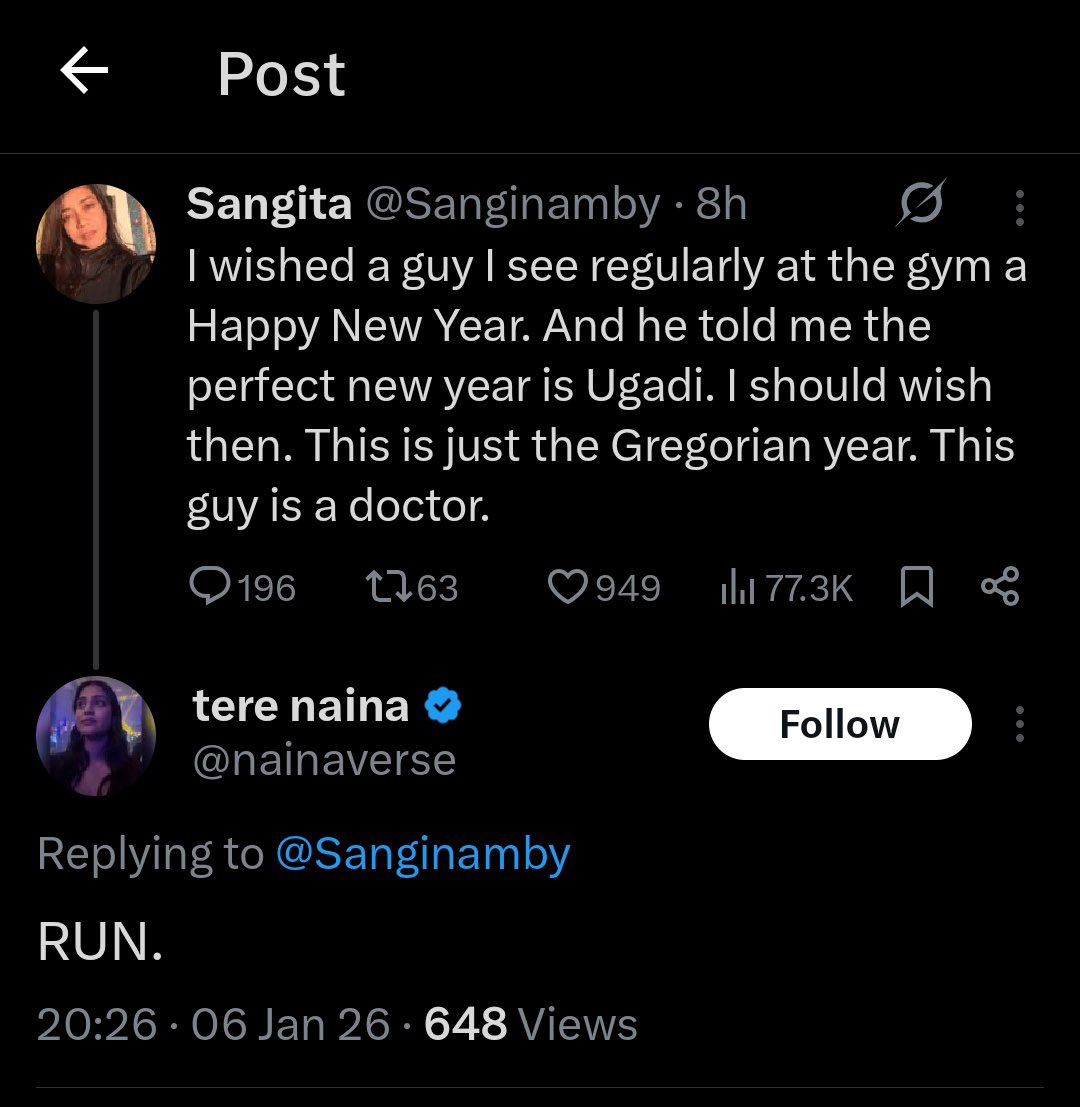Open tere naina's profile picture
The width and height of the screenshot is (1080, 1107).
[x=96, y=736]
